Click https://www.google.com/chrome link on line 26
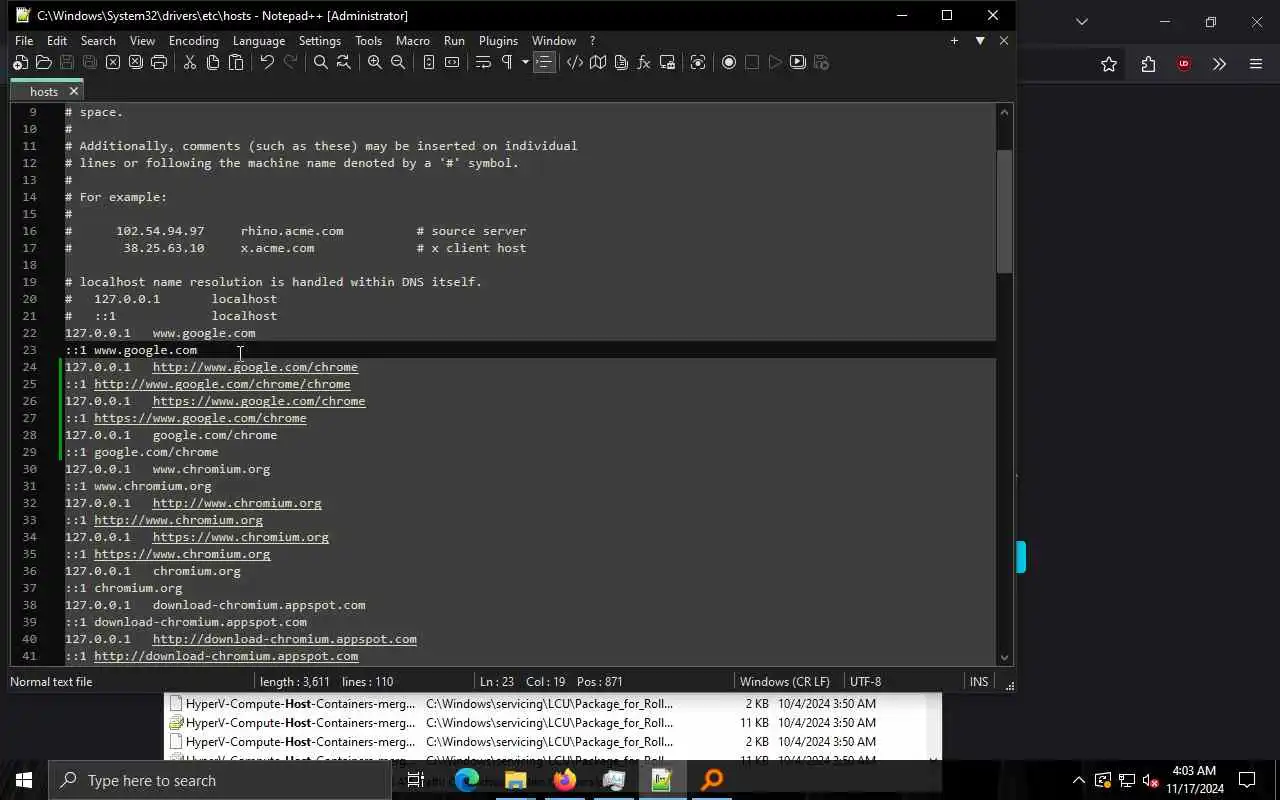The height and width of the screenshot is (800, 1280). tap(259, 401)
